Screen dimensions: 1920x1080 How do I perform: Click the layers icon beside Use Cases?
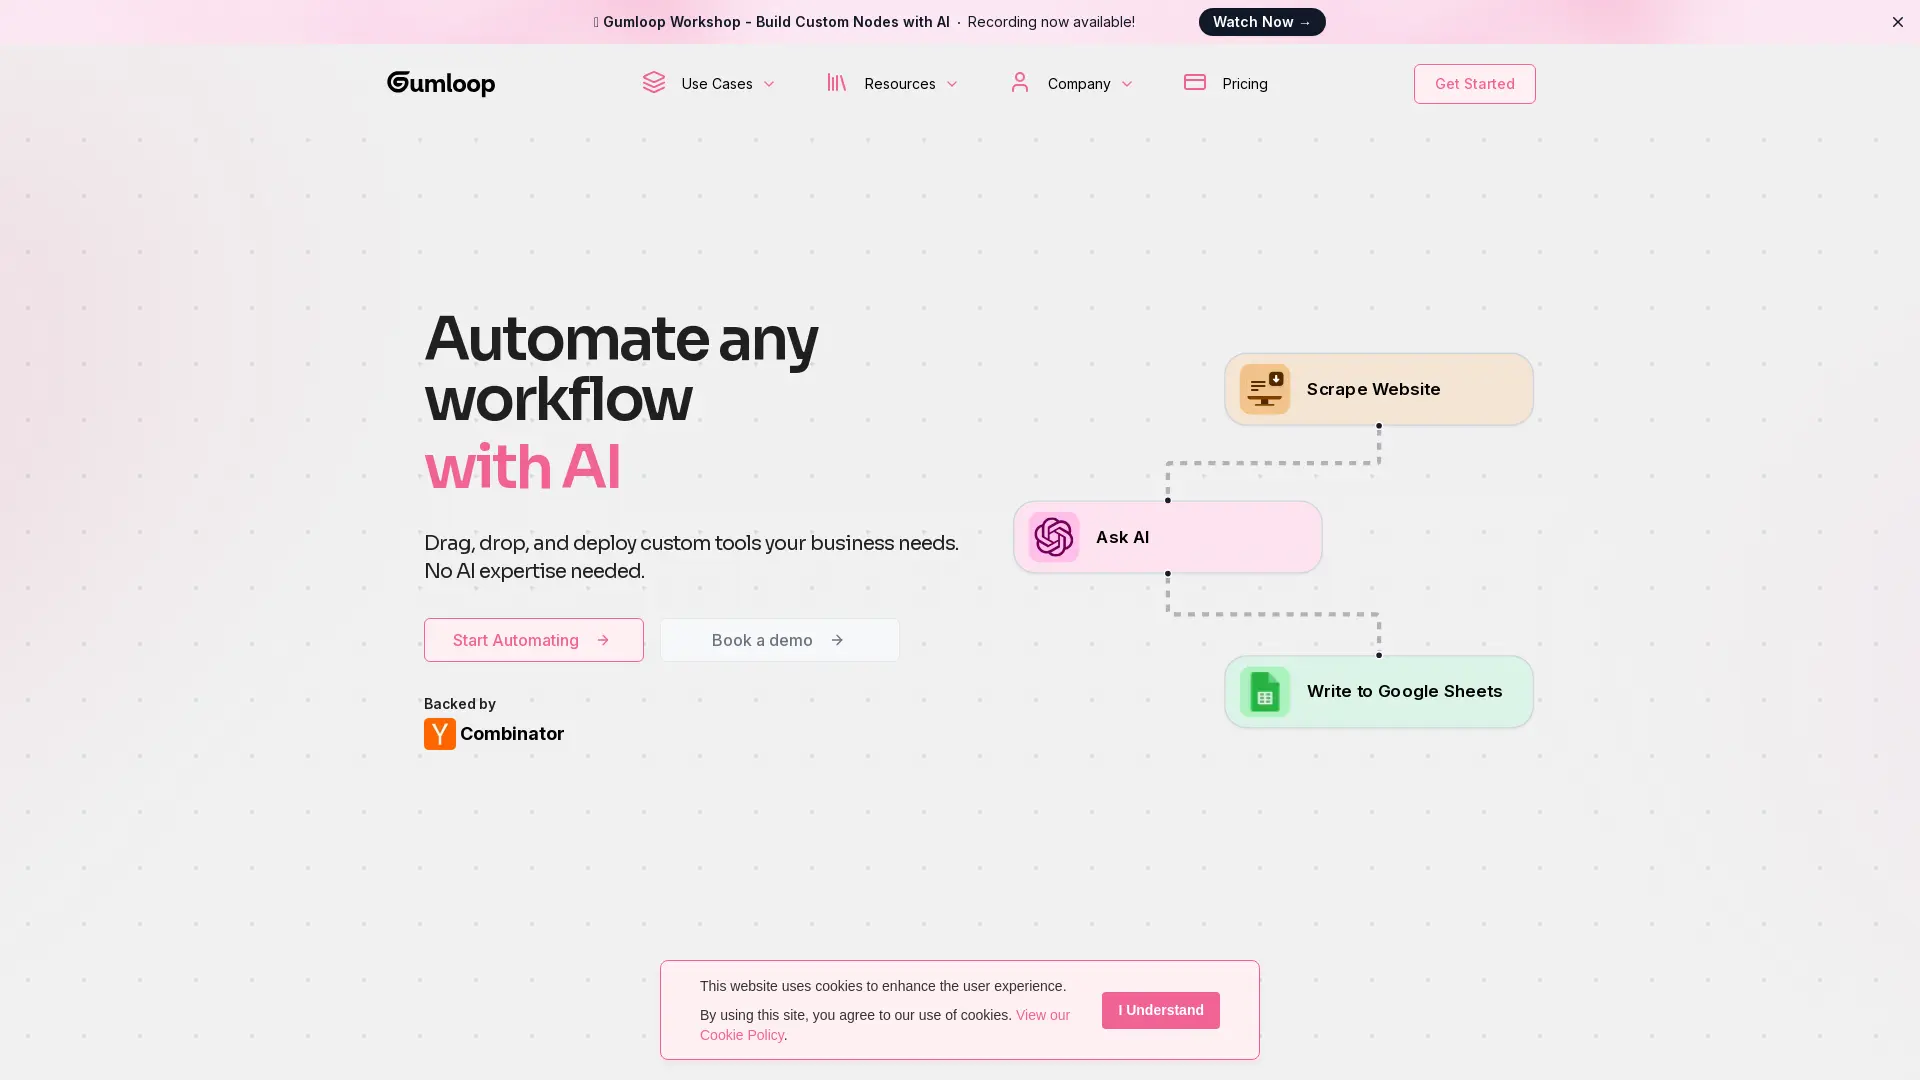point(655,83)
